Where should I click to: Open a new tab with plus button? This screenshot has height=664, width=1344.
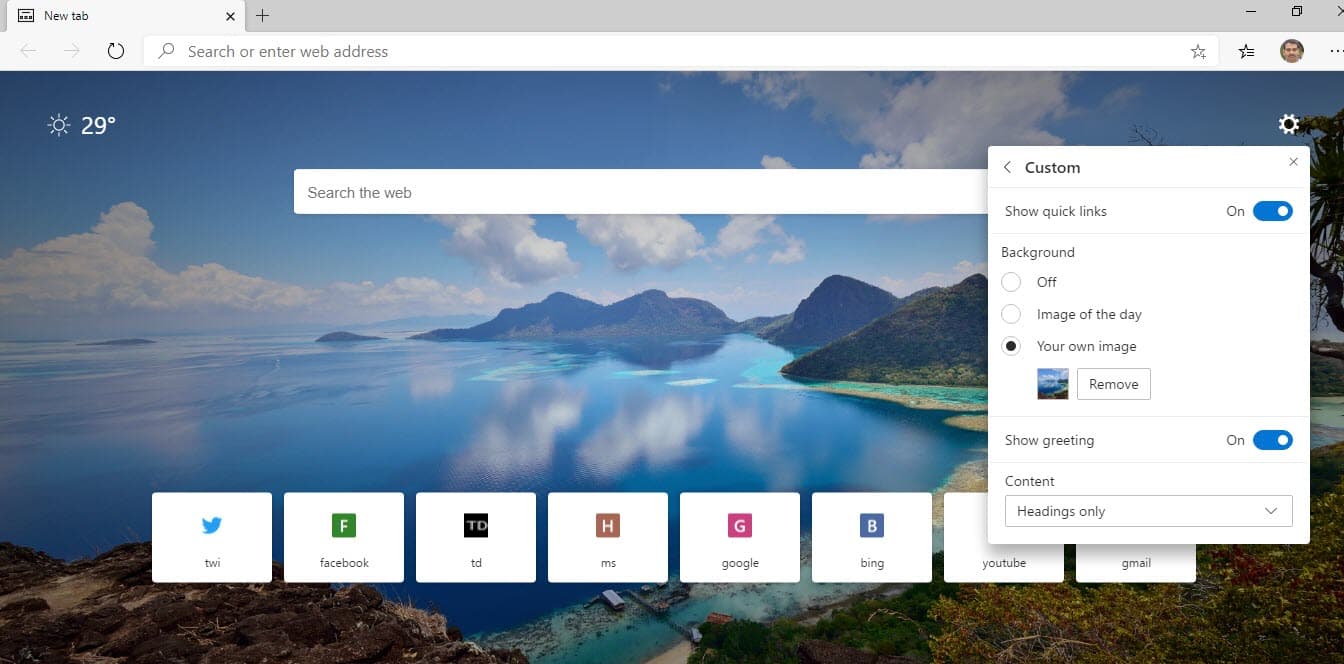coord(263,15)
